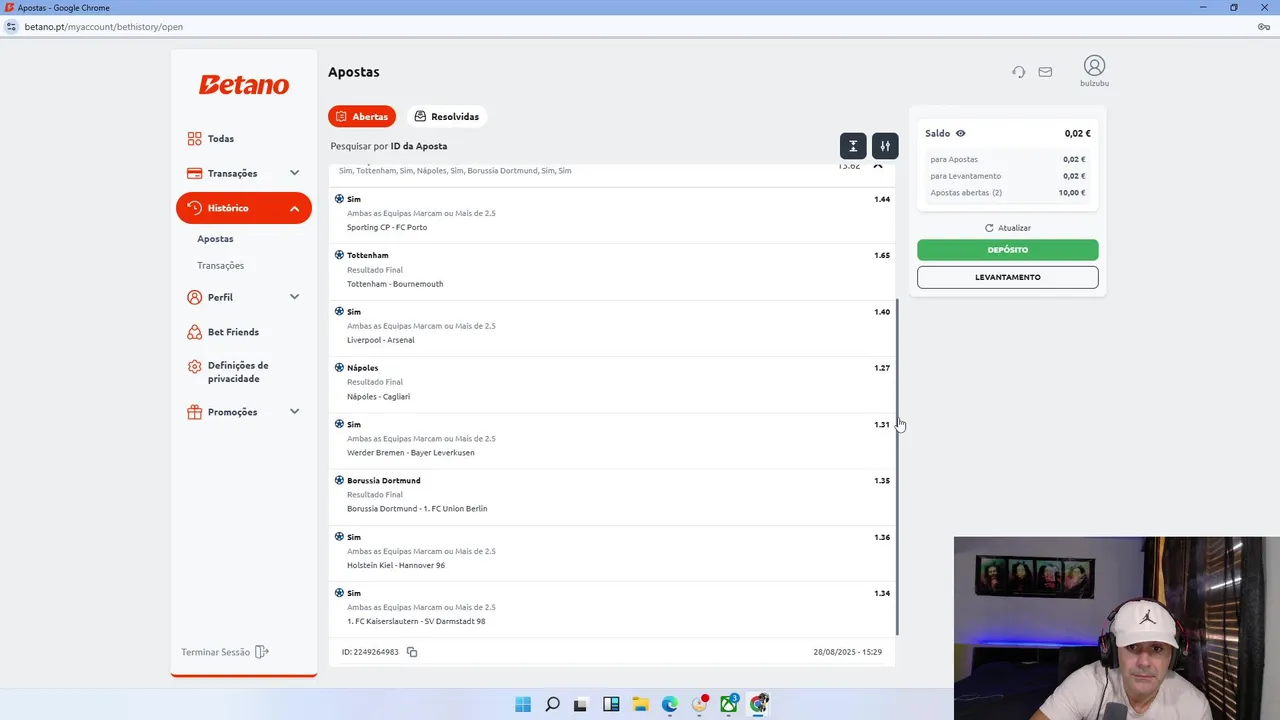Open Transações under Histórico

220,266
